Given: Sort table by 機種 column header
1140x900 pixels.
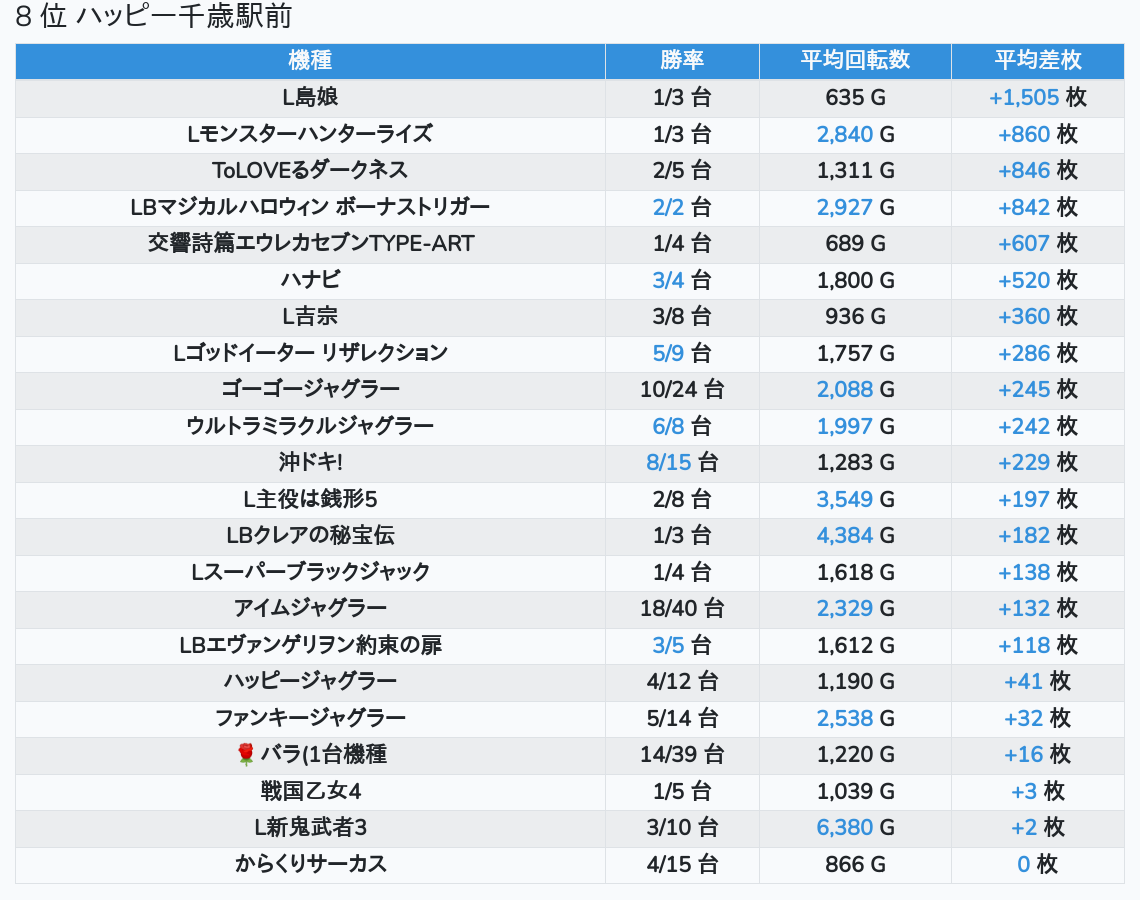Looking at the screenshot, I should point(310,60).
